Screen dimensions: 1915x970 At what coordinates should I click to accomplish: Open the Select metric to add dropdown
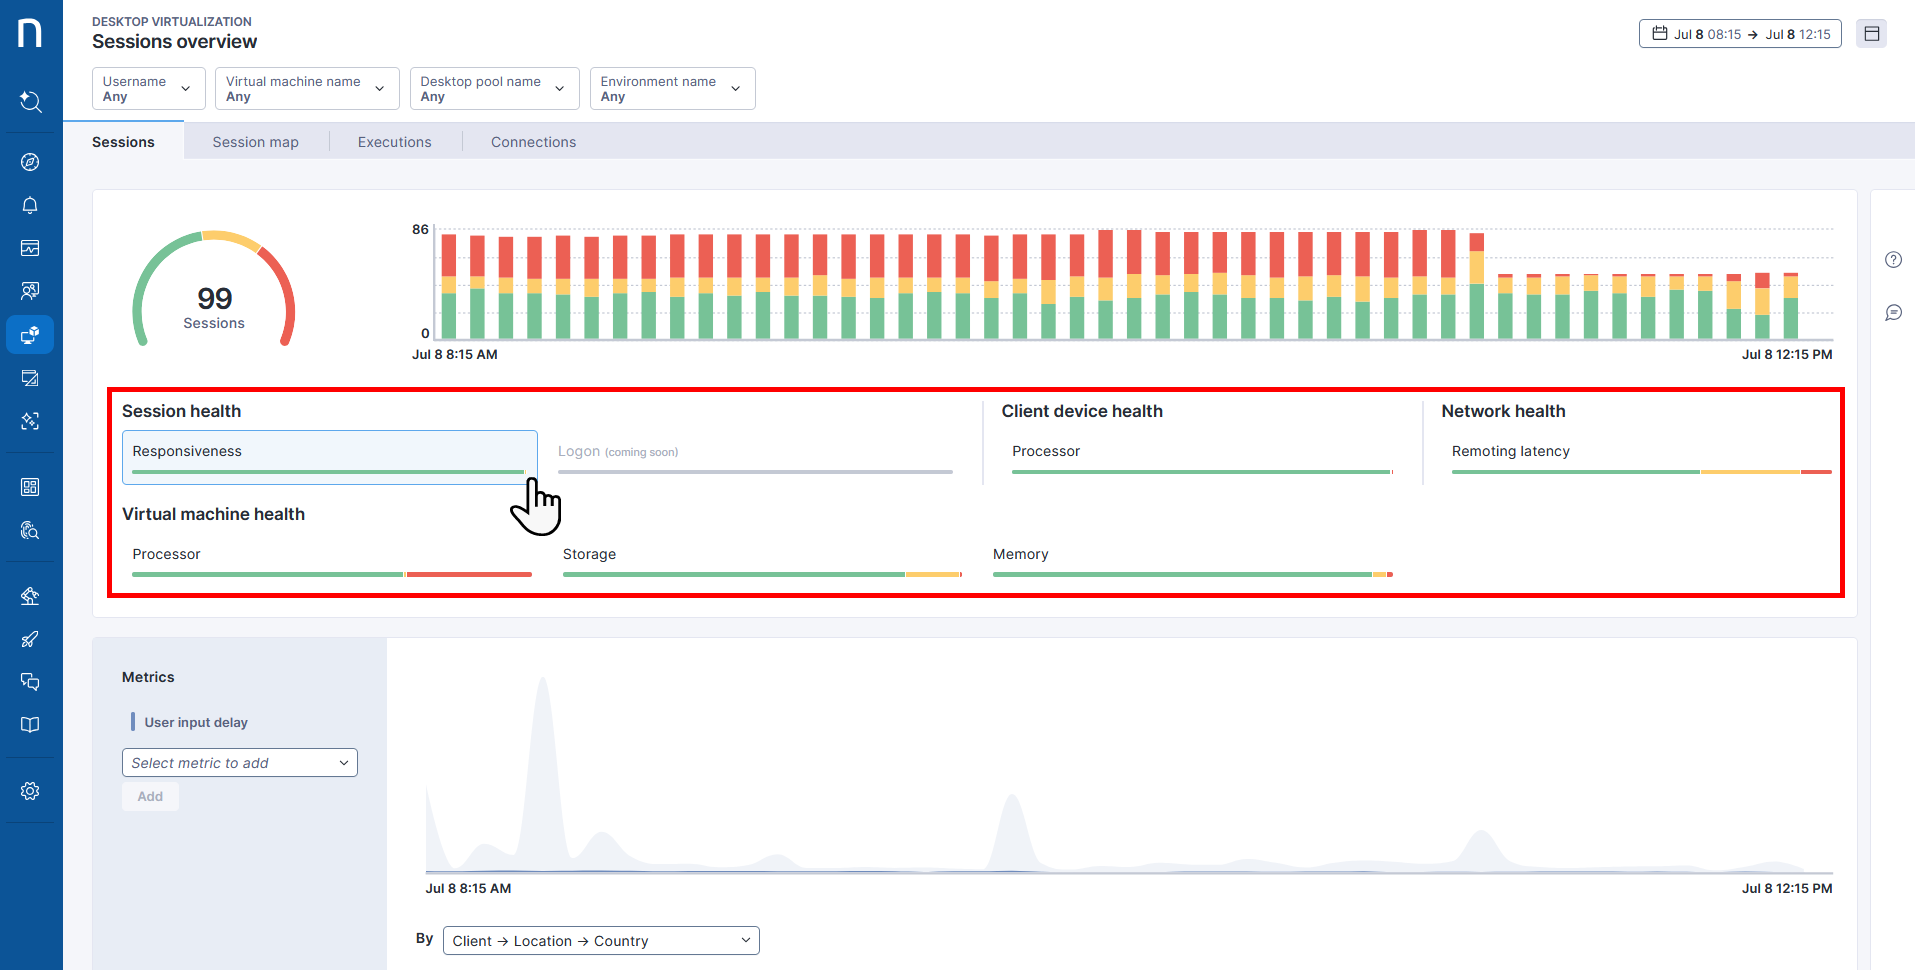point(240,763)
